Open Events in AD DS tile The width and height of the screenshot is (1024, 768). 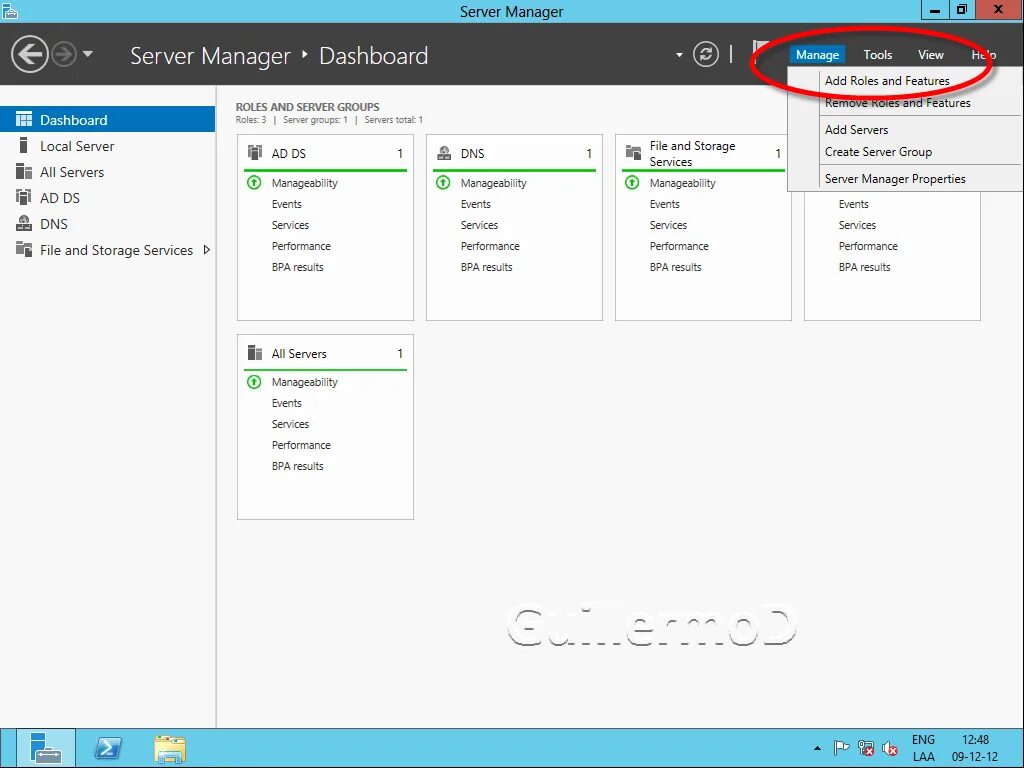pos(287,204)
